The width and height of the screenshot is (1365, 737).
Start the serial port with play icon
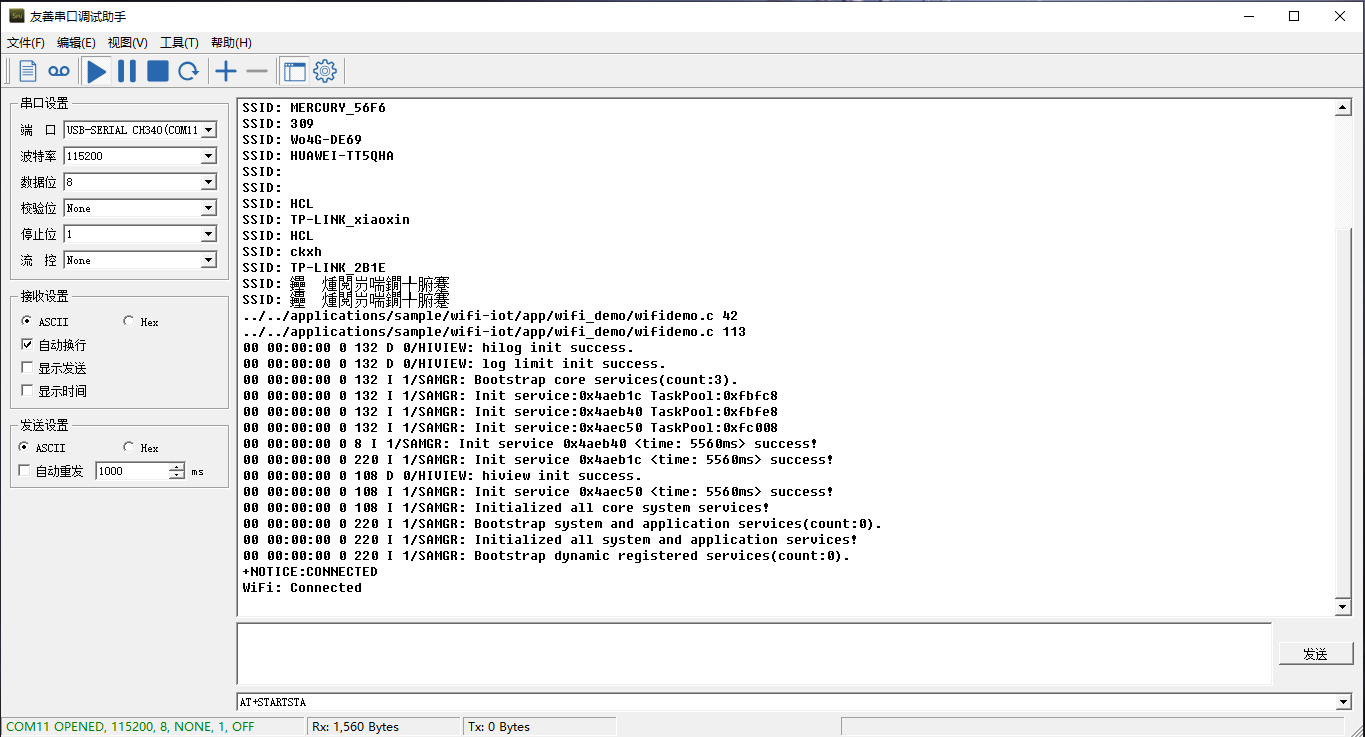(x=97, y=71)
